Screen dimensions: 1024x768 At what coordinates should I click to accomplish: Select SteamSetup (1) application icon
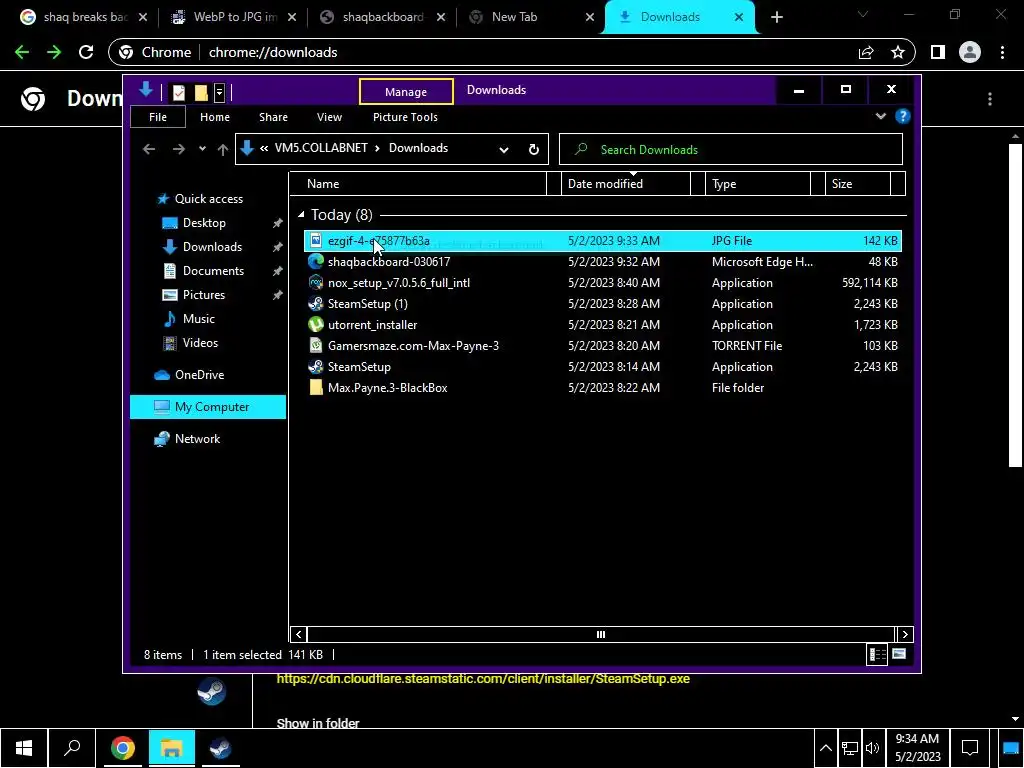point(315,303)
